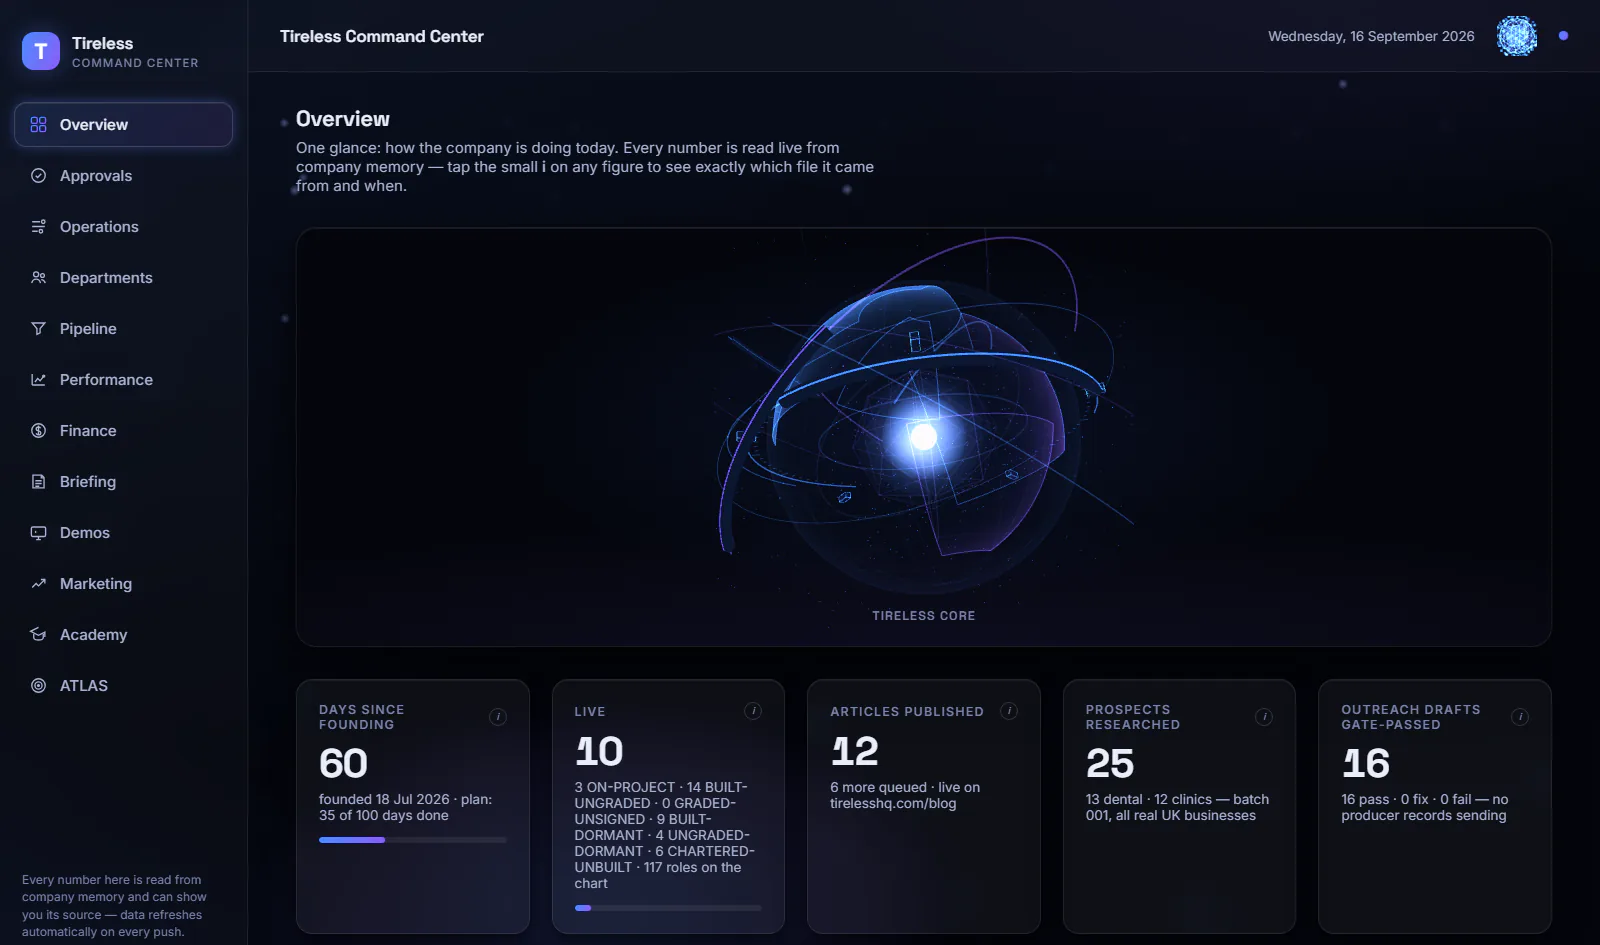Open the Finance section
Image resolution: width=1600 pixels, height=945 pixels.
[x=124, y=431]
